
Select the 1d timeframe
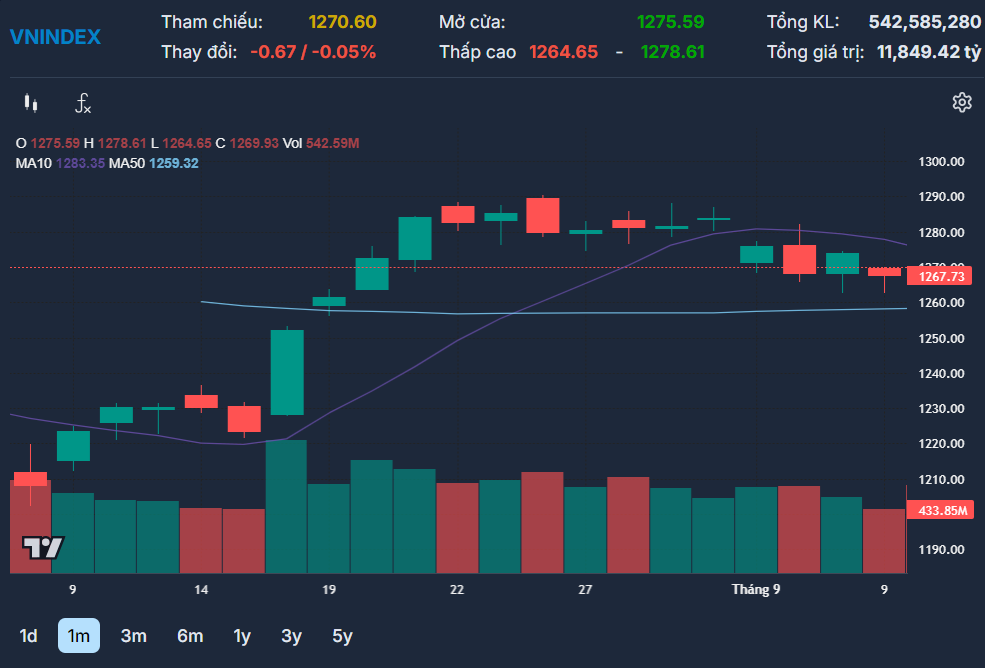(x=28, y=636)
